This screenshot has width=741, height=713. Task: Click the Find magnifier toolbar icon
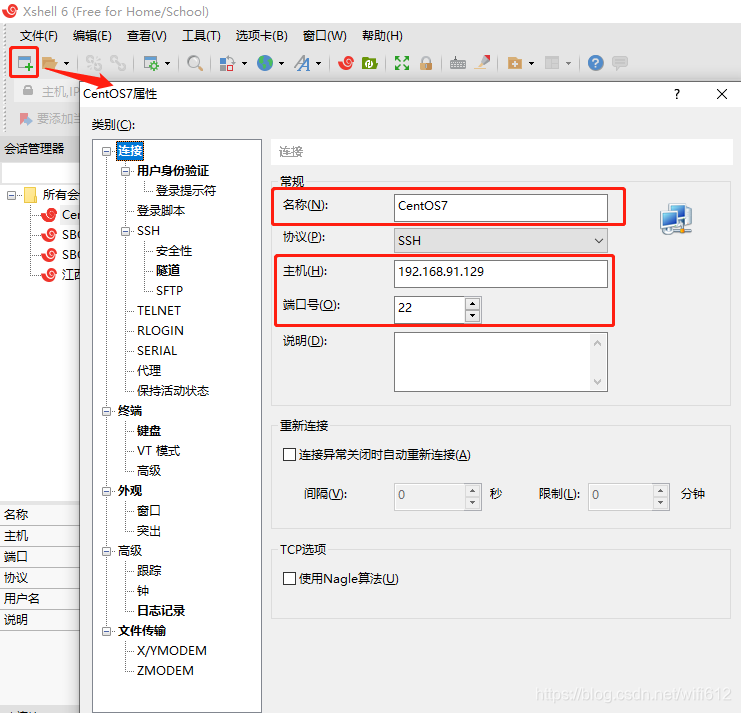pos(195,63)
